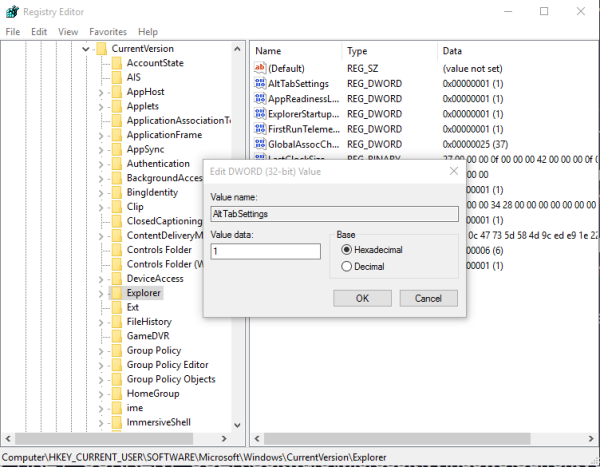Screen dimensions: 600x467
Task: Click the FirstRunTeleme... DWORD icon
Action: [x=260, y=129]
